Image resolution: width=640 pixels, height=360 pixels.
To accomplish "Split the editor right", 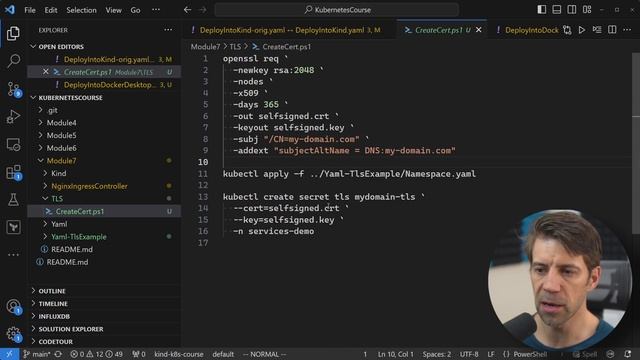I will (x=612, y=30).
